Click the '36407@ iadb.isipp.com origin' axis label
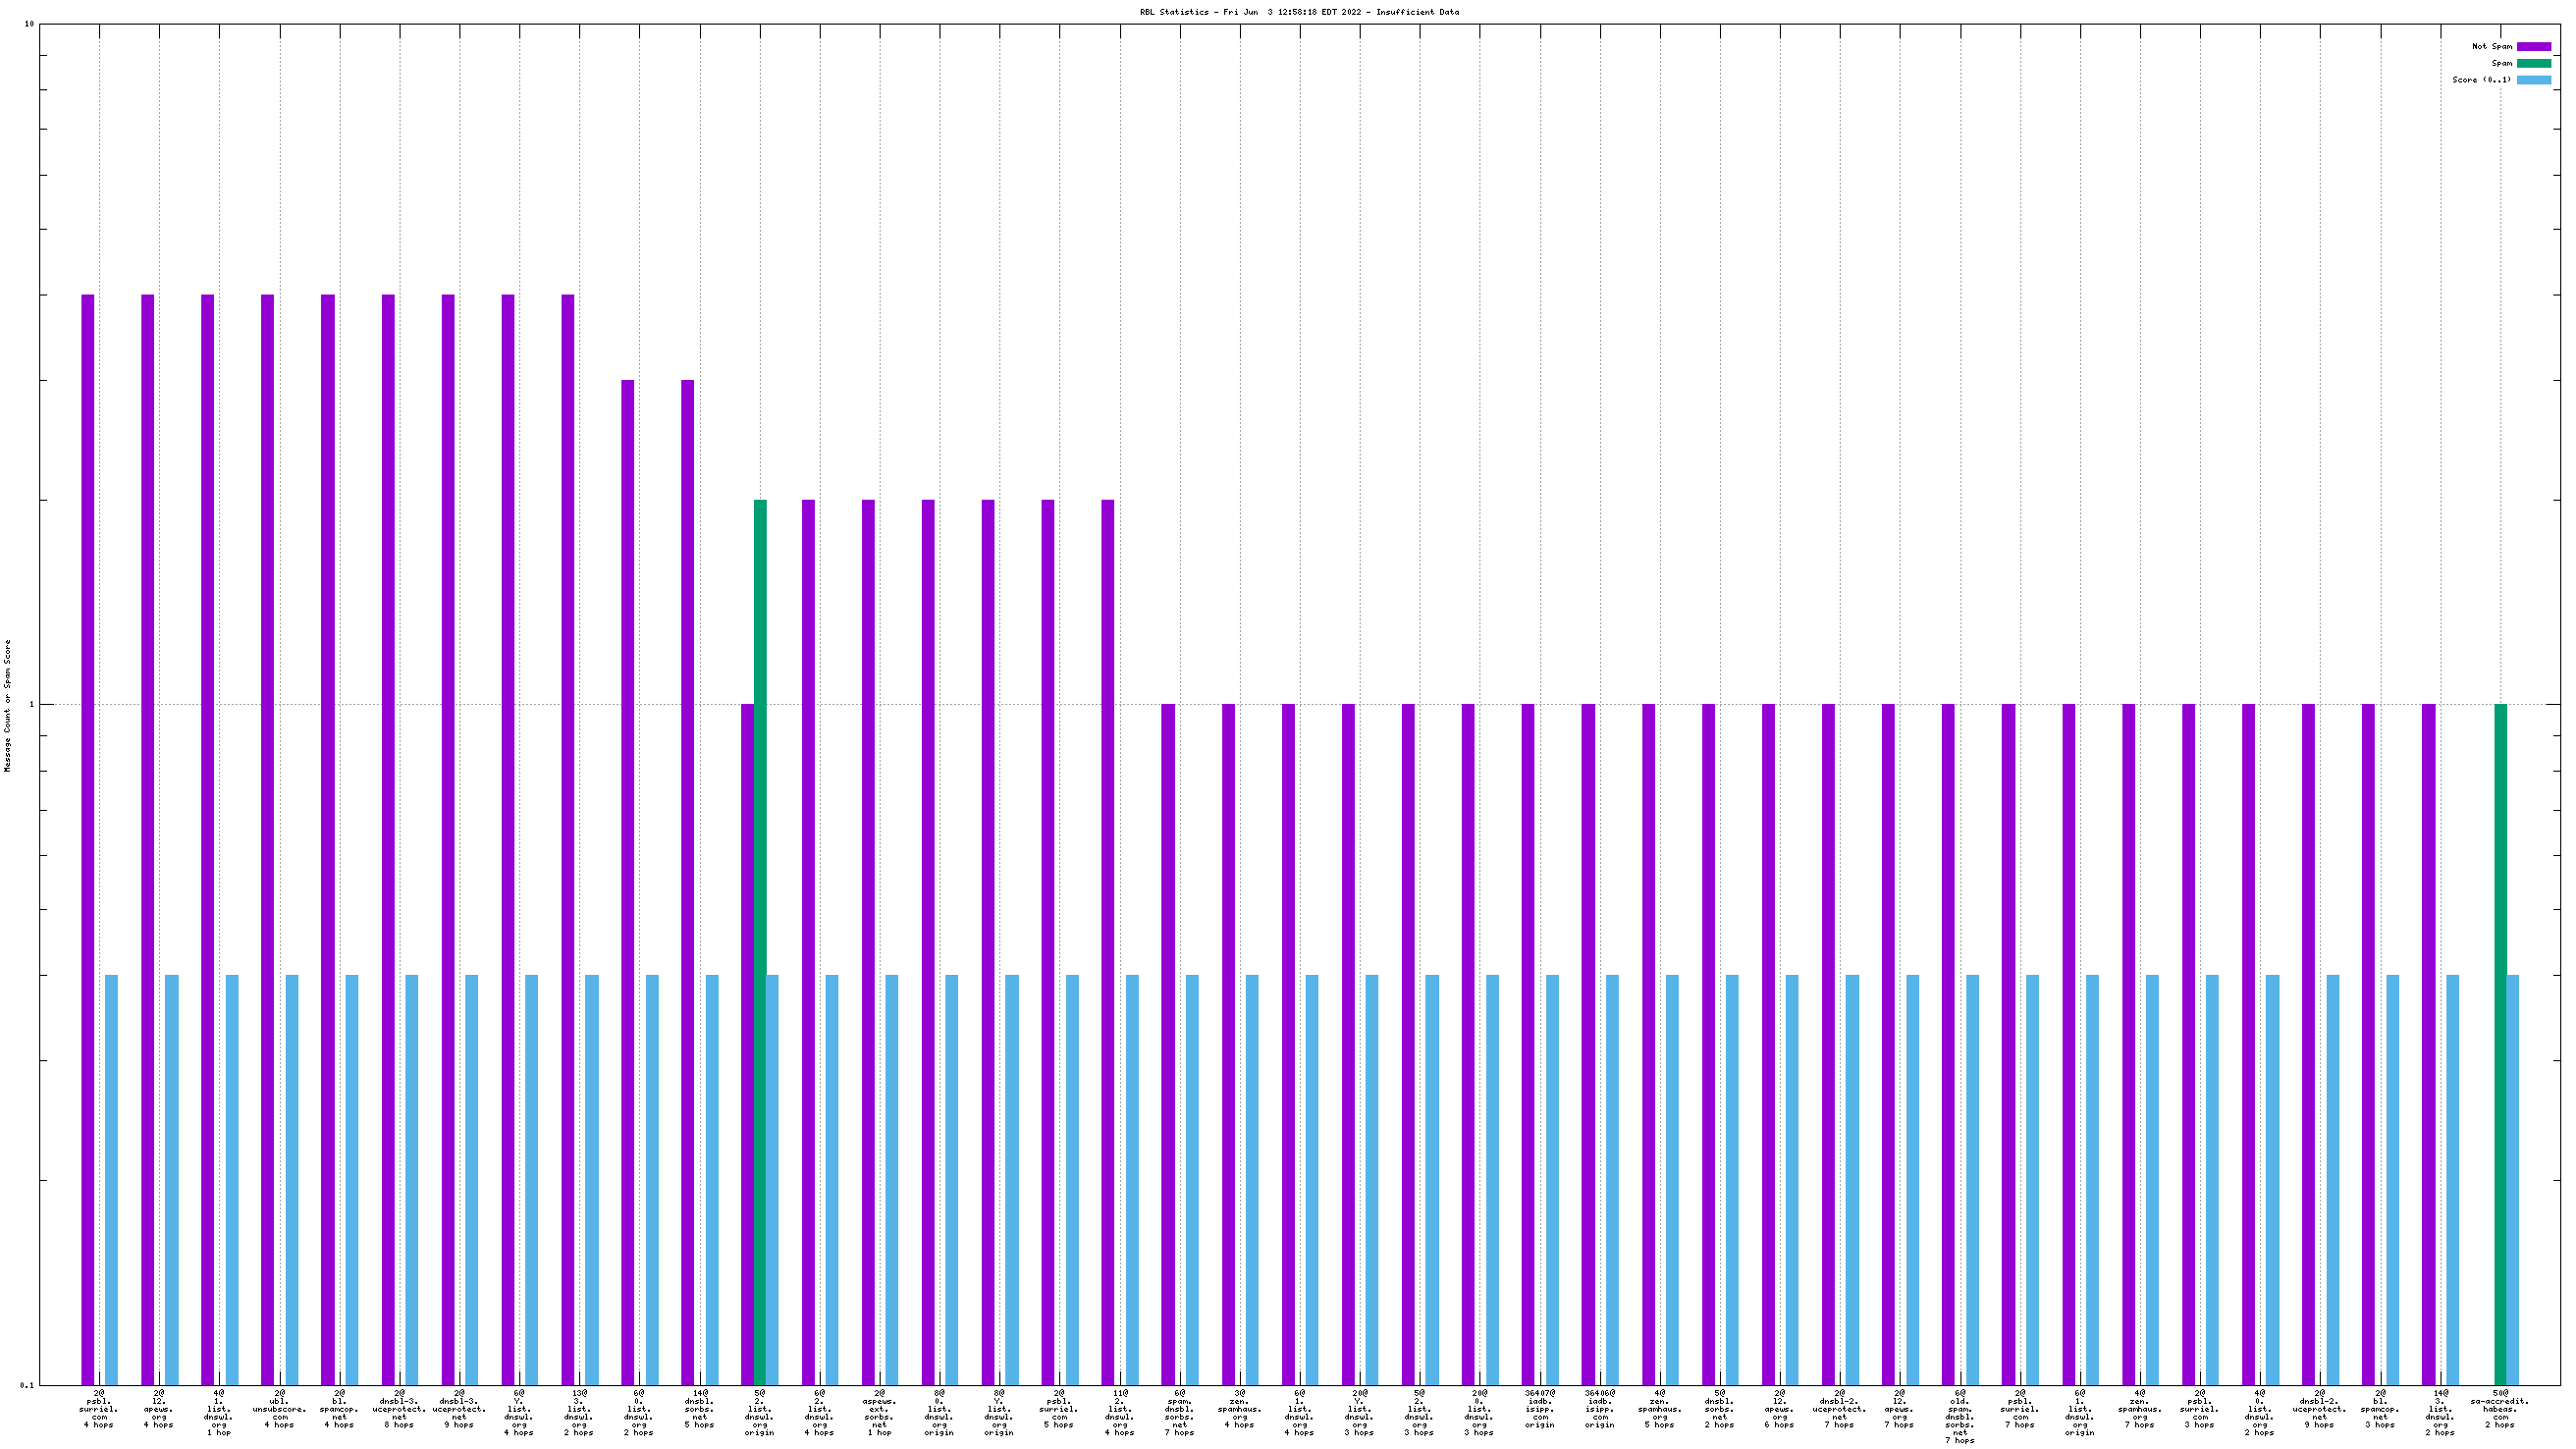Viewport: 2576px width, 1449px height. click(1539, 1408)
